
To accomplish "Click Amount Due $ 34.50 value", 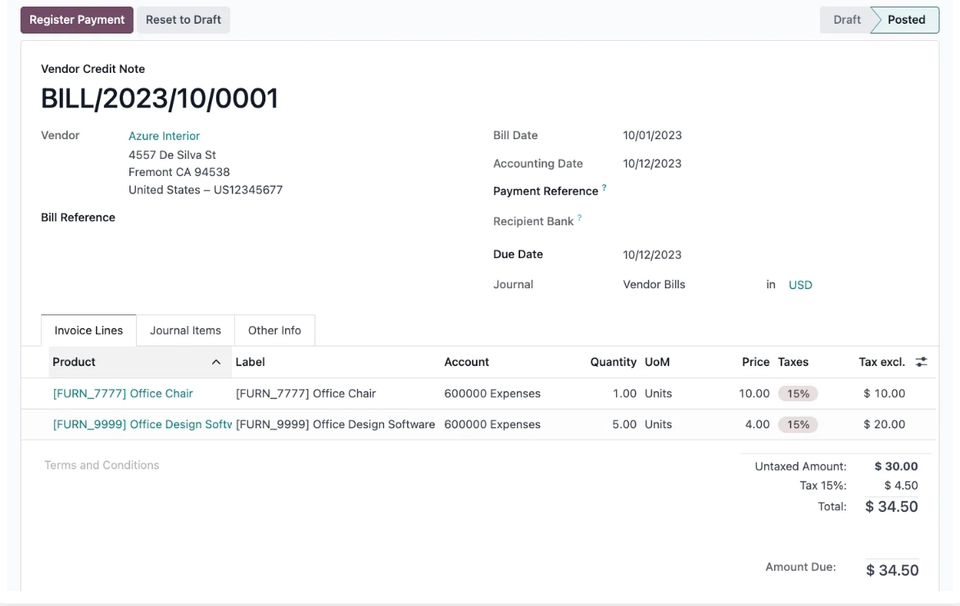I will coord(892,570).
